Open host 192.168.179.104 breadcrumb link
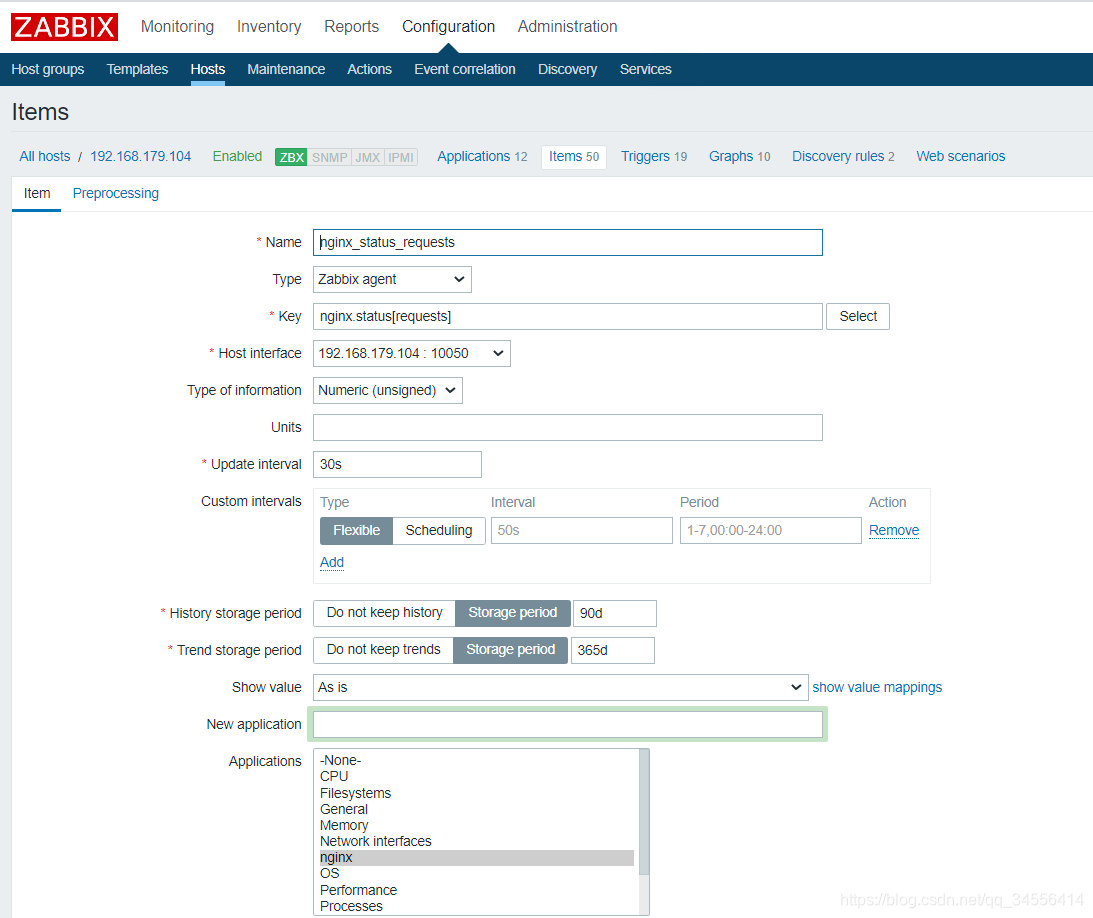Screen dimensions: 1093x918 [x=141, y=156]
